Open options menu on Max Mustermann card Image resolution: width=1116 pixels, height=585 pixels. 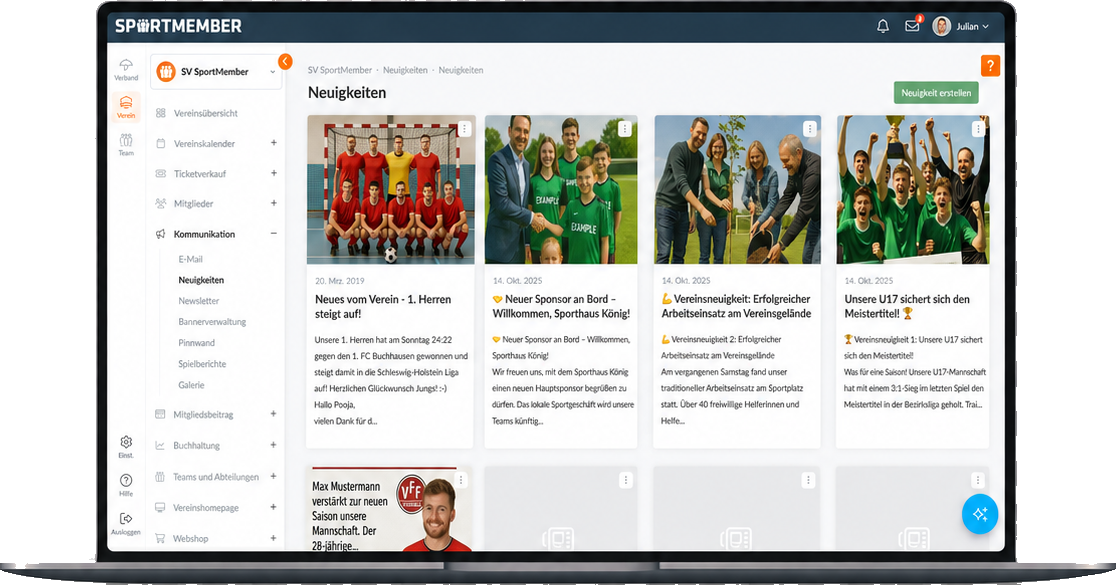pyautogui.click(x=460, y=480)
